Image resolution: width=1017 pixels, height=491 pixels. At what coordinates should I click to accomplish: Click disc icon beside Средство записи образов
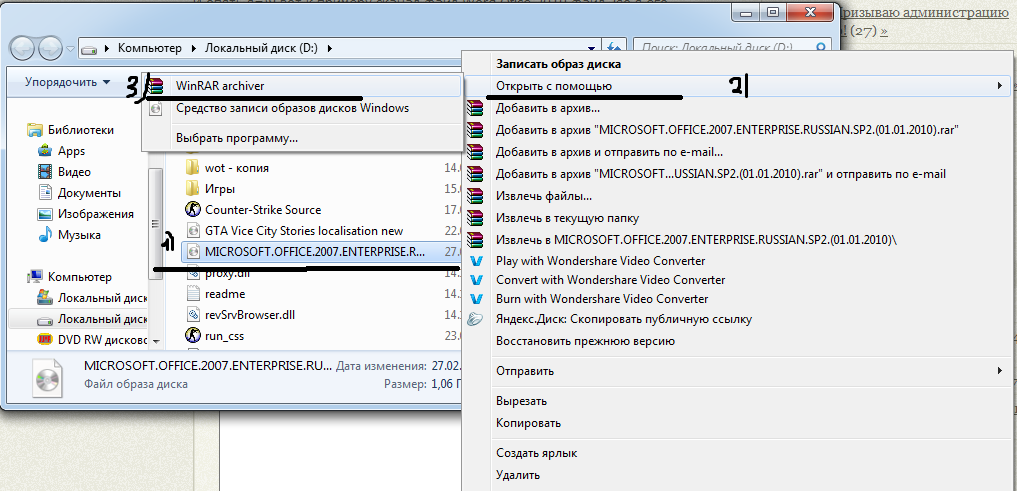(155, 108)
